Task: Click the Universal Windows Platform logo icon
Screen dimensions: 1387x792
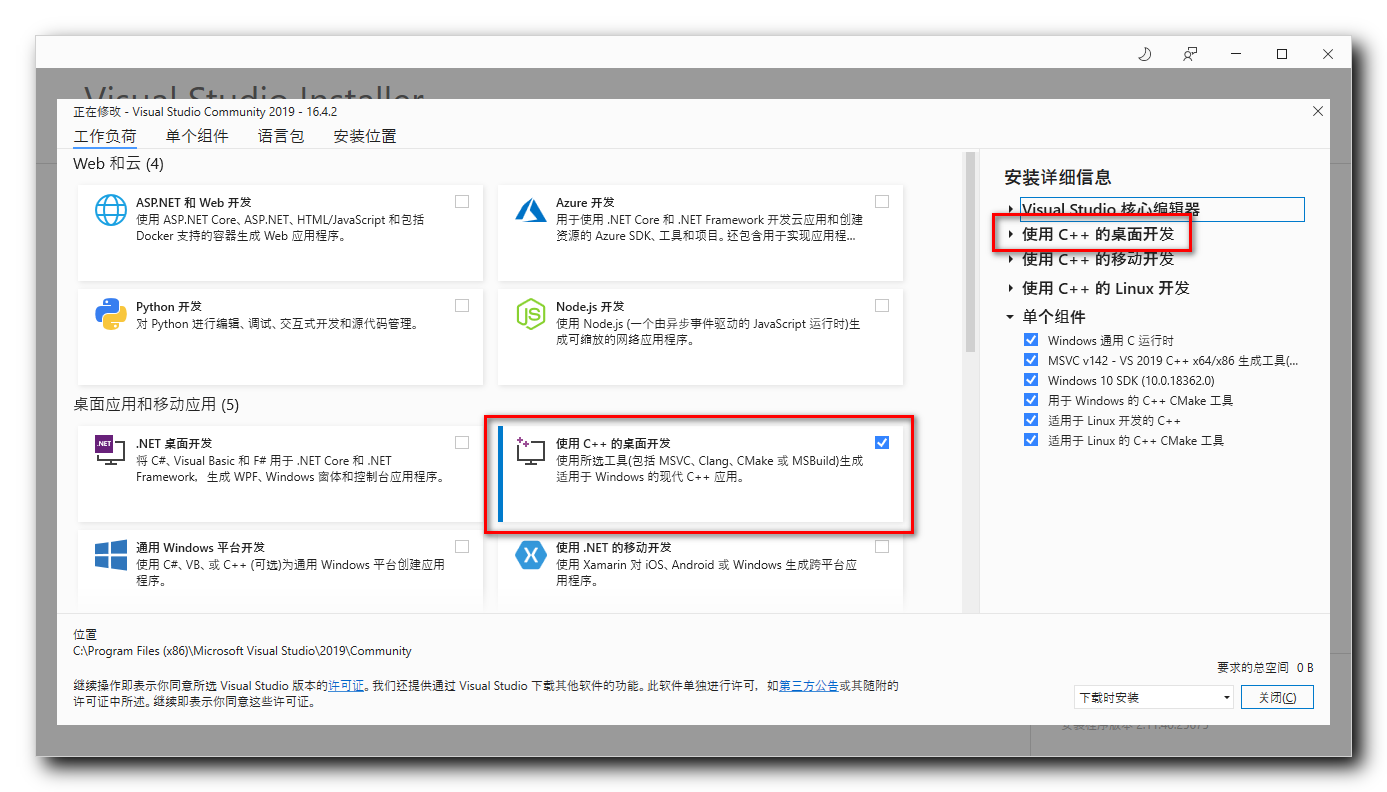Action: tap(111, 555)
